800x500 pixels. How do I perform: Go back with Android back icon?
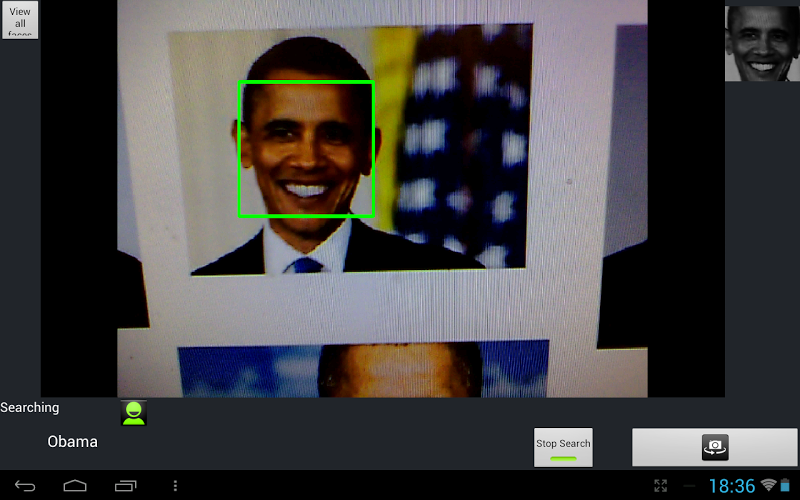pyautogui.click(x=24, y=486)
